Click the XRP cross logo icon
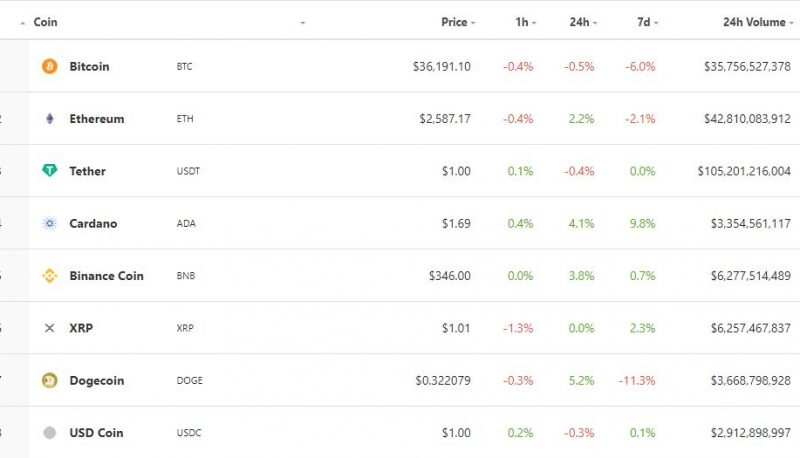 click(x=49, y=328)
